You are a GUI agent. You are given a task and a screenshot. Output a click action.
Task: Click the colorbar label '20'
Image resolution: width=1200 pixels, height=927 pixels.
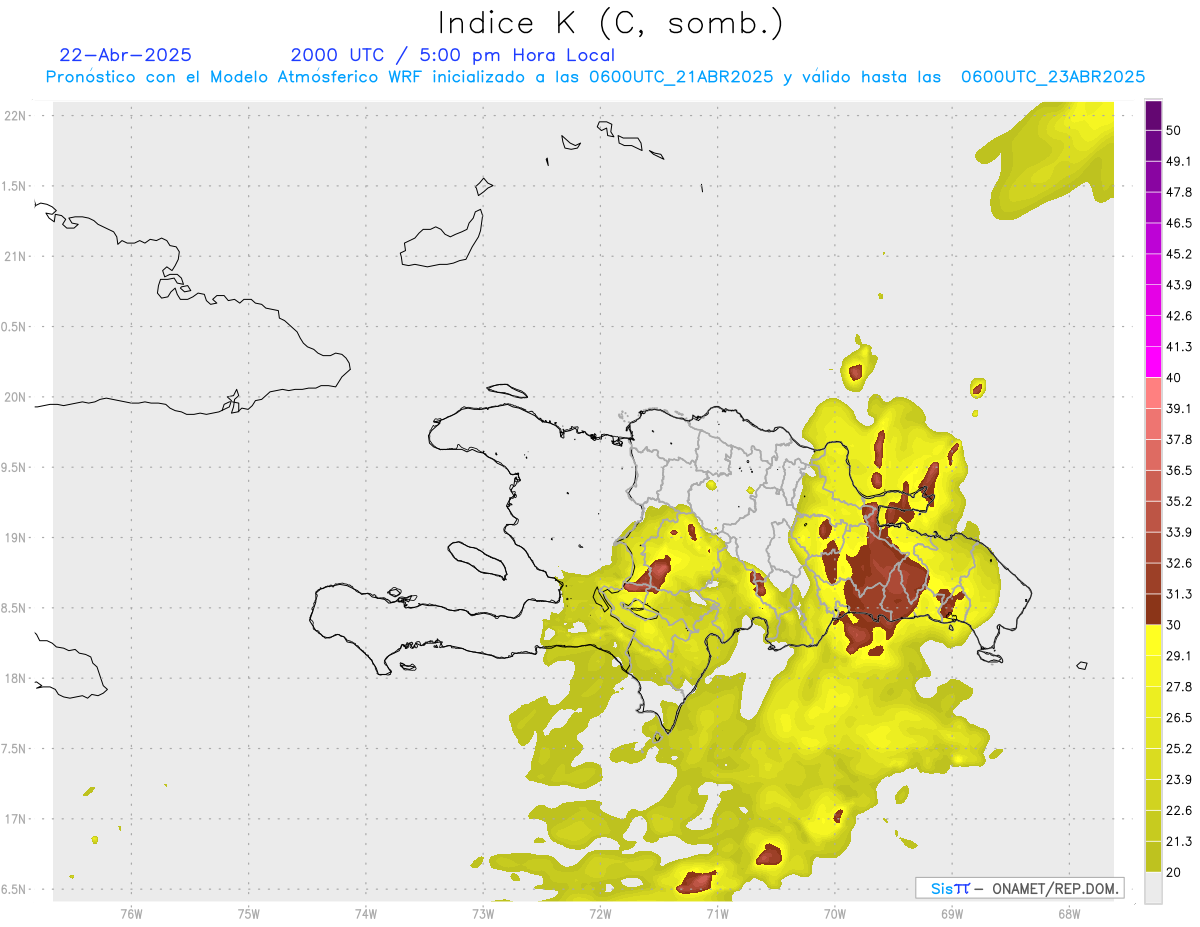coord(1174,873)
